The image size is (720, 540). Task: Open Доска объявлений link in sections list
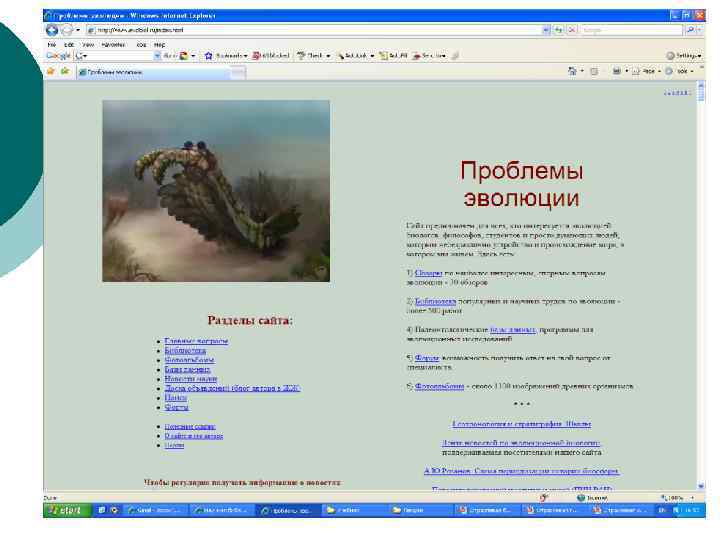click(232, 388)
